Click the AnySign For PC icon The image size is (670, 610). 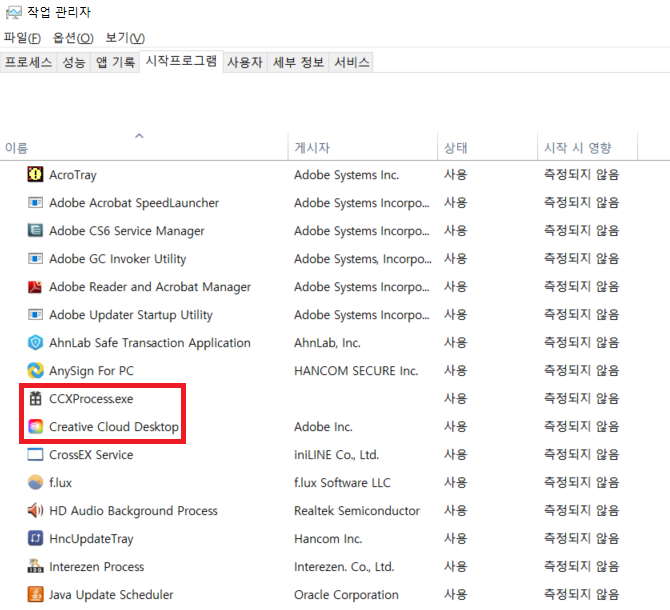coord(35,370)
